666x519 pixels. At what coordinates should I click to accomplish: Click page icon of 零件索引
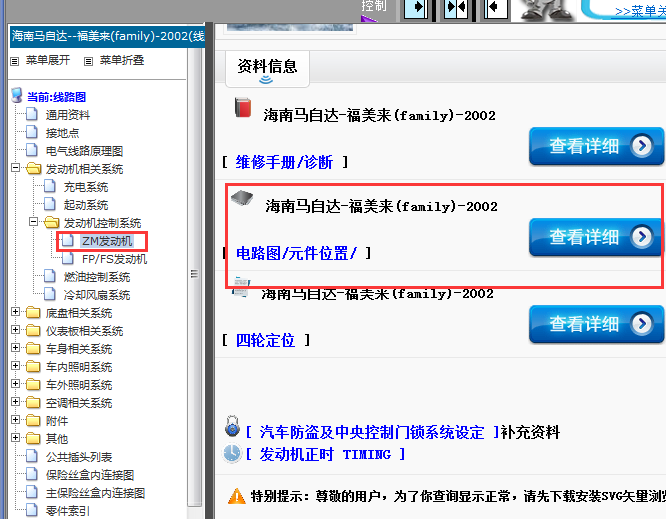tap(32, 510)
